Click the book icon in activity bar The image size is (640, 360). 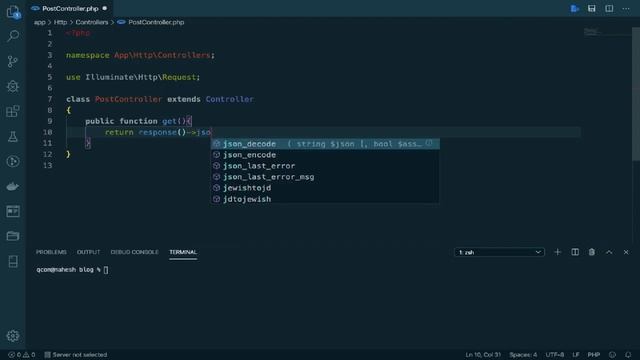coord(13,261)
